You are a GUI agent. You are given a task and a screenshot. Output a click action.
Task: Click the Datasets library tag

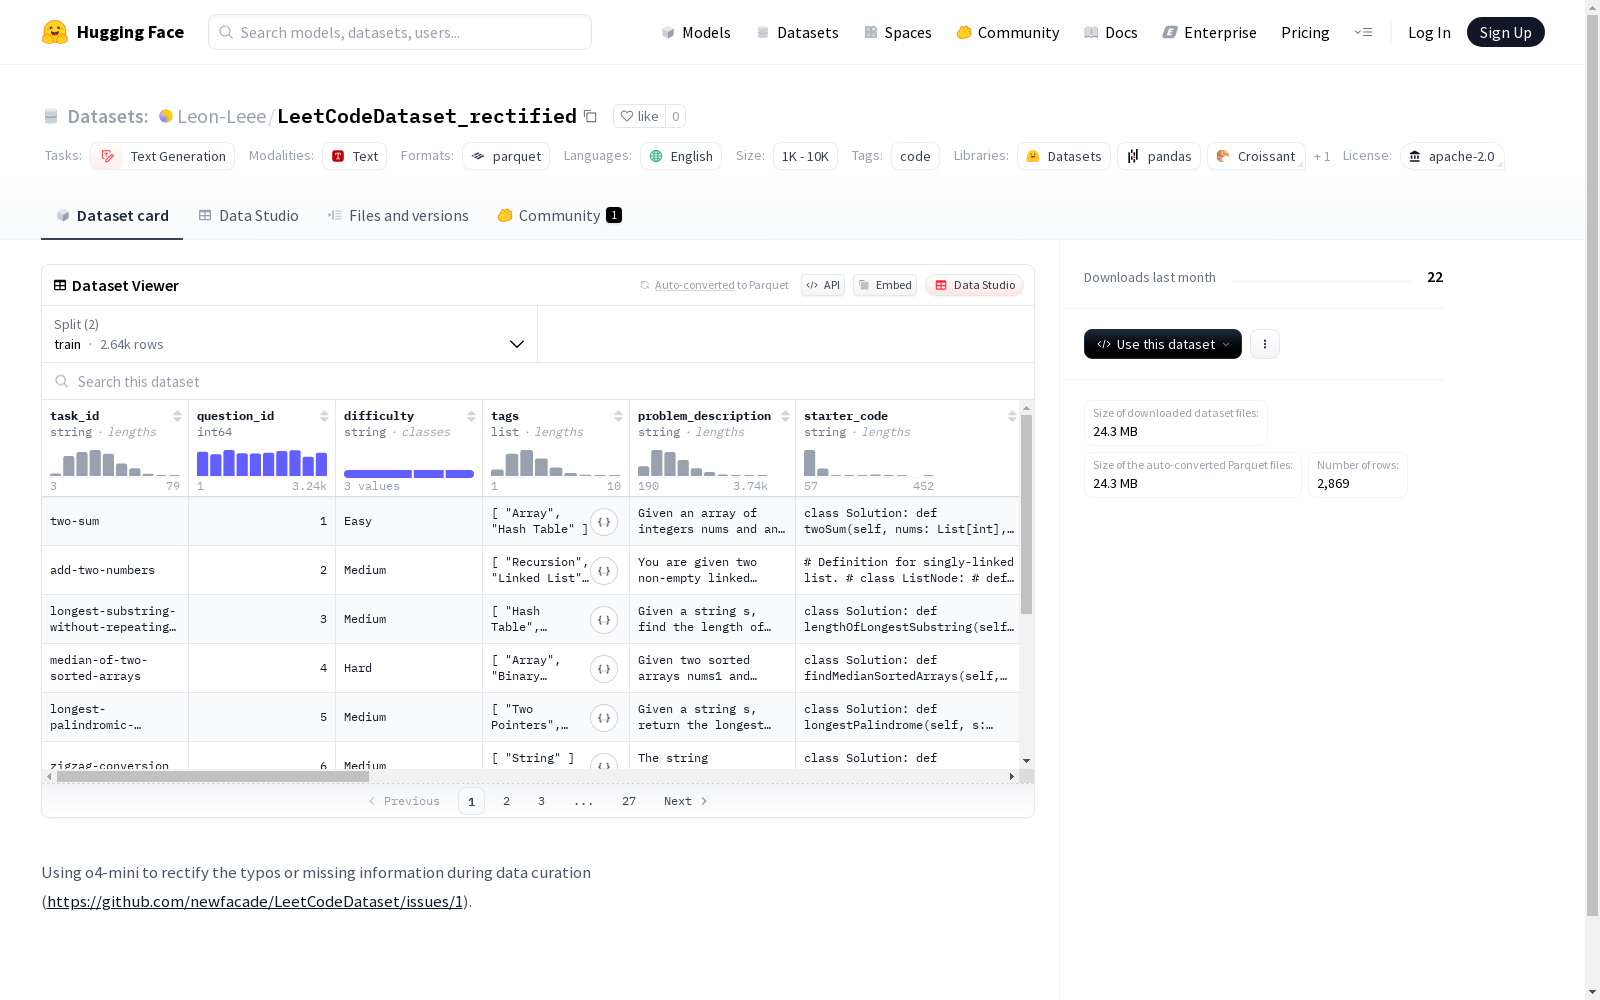[x=1064, y=156]
